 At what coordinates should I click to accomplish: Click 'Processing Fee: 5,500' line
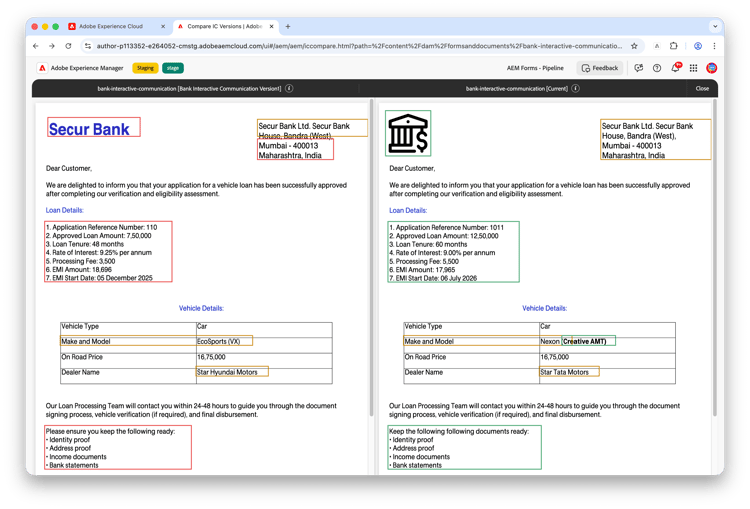pyautogui.click(x=424, y=261)
